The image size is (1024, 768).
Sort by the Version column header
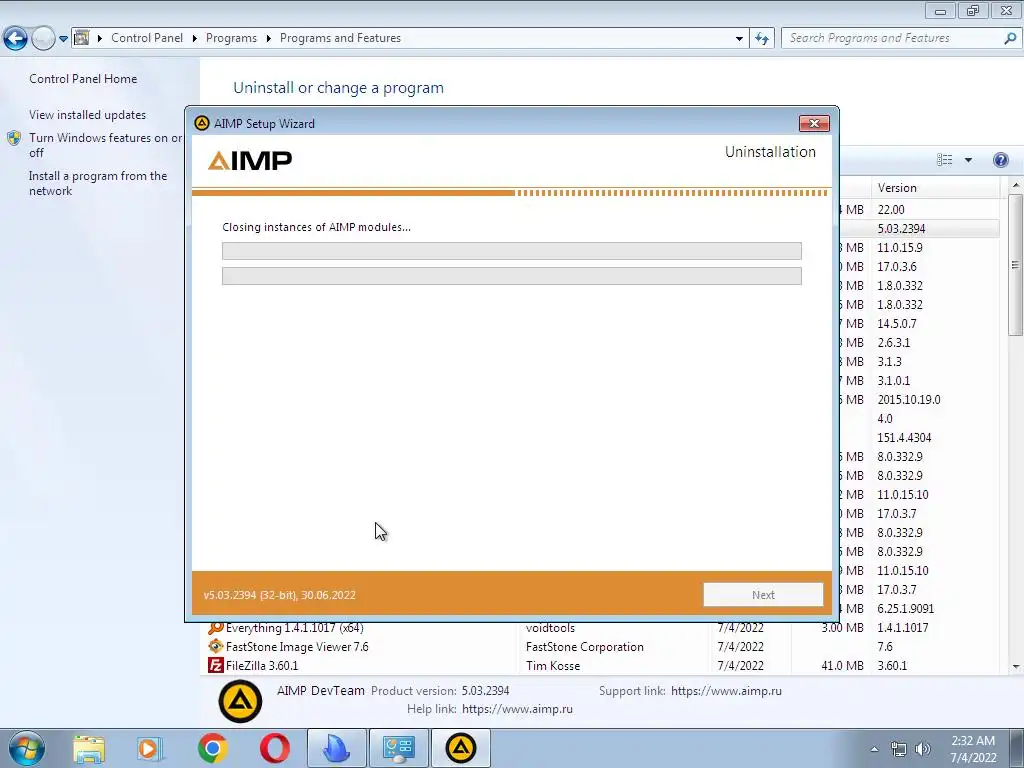[x=936, y=187]
